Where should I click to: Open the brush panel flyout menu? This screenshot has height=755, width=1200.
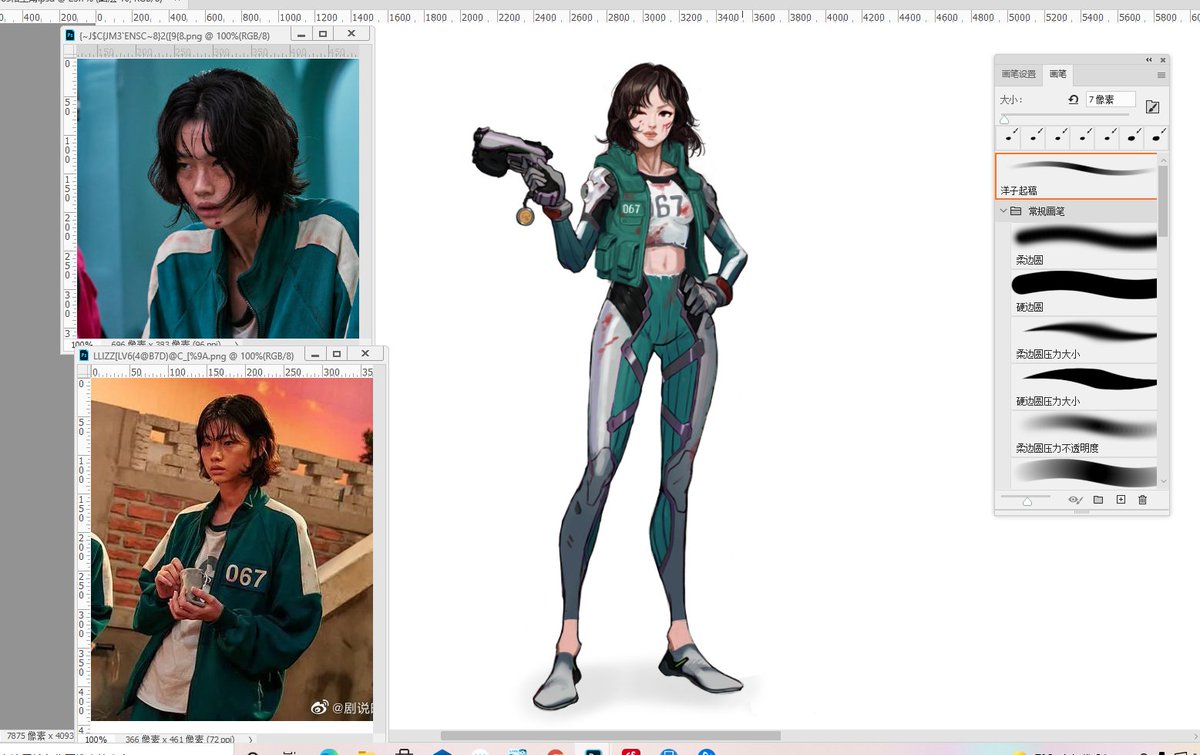coord(1161,75)
